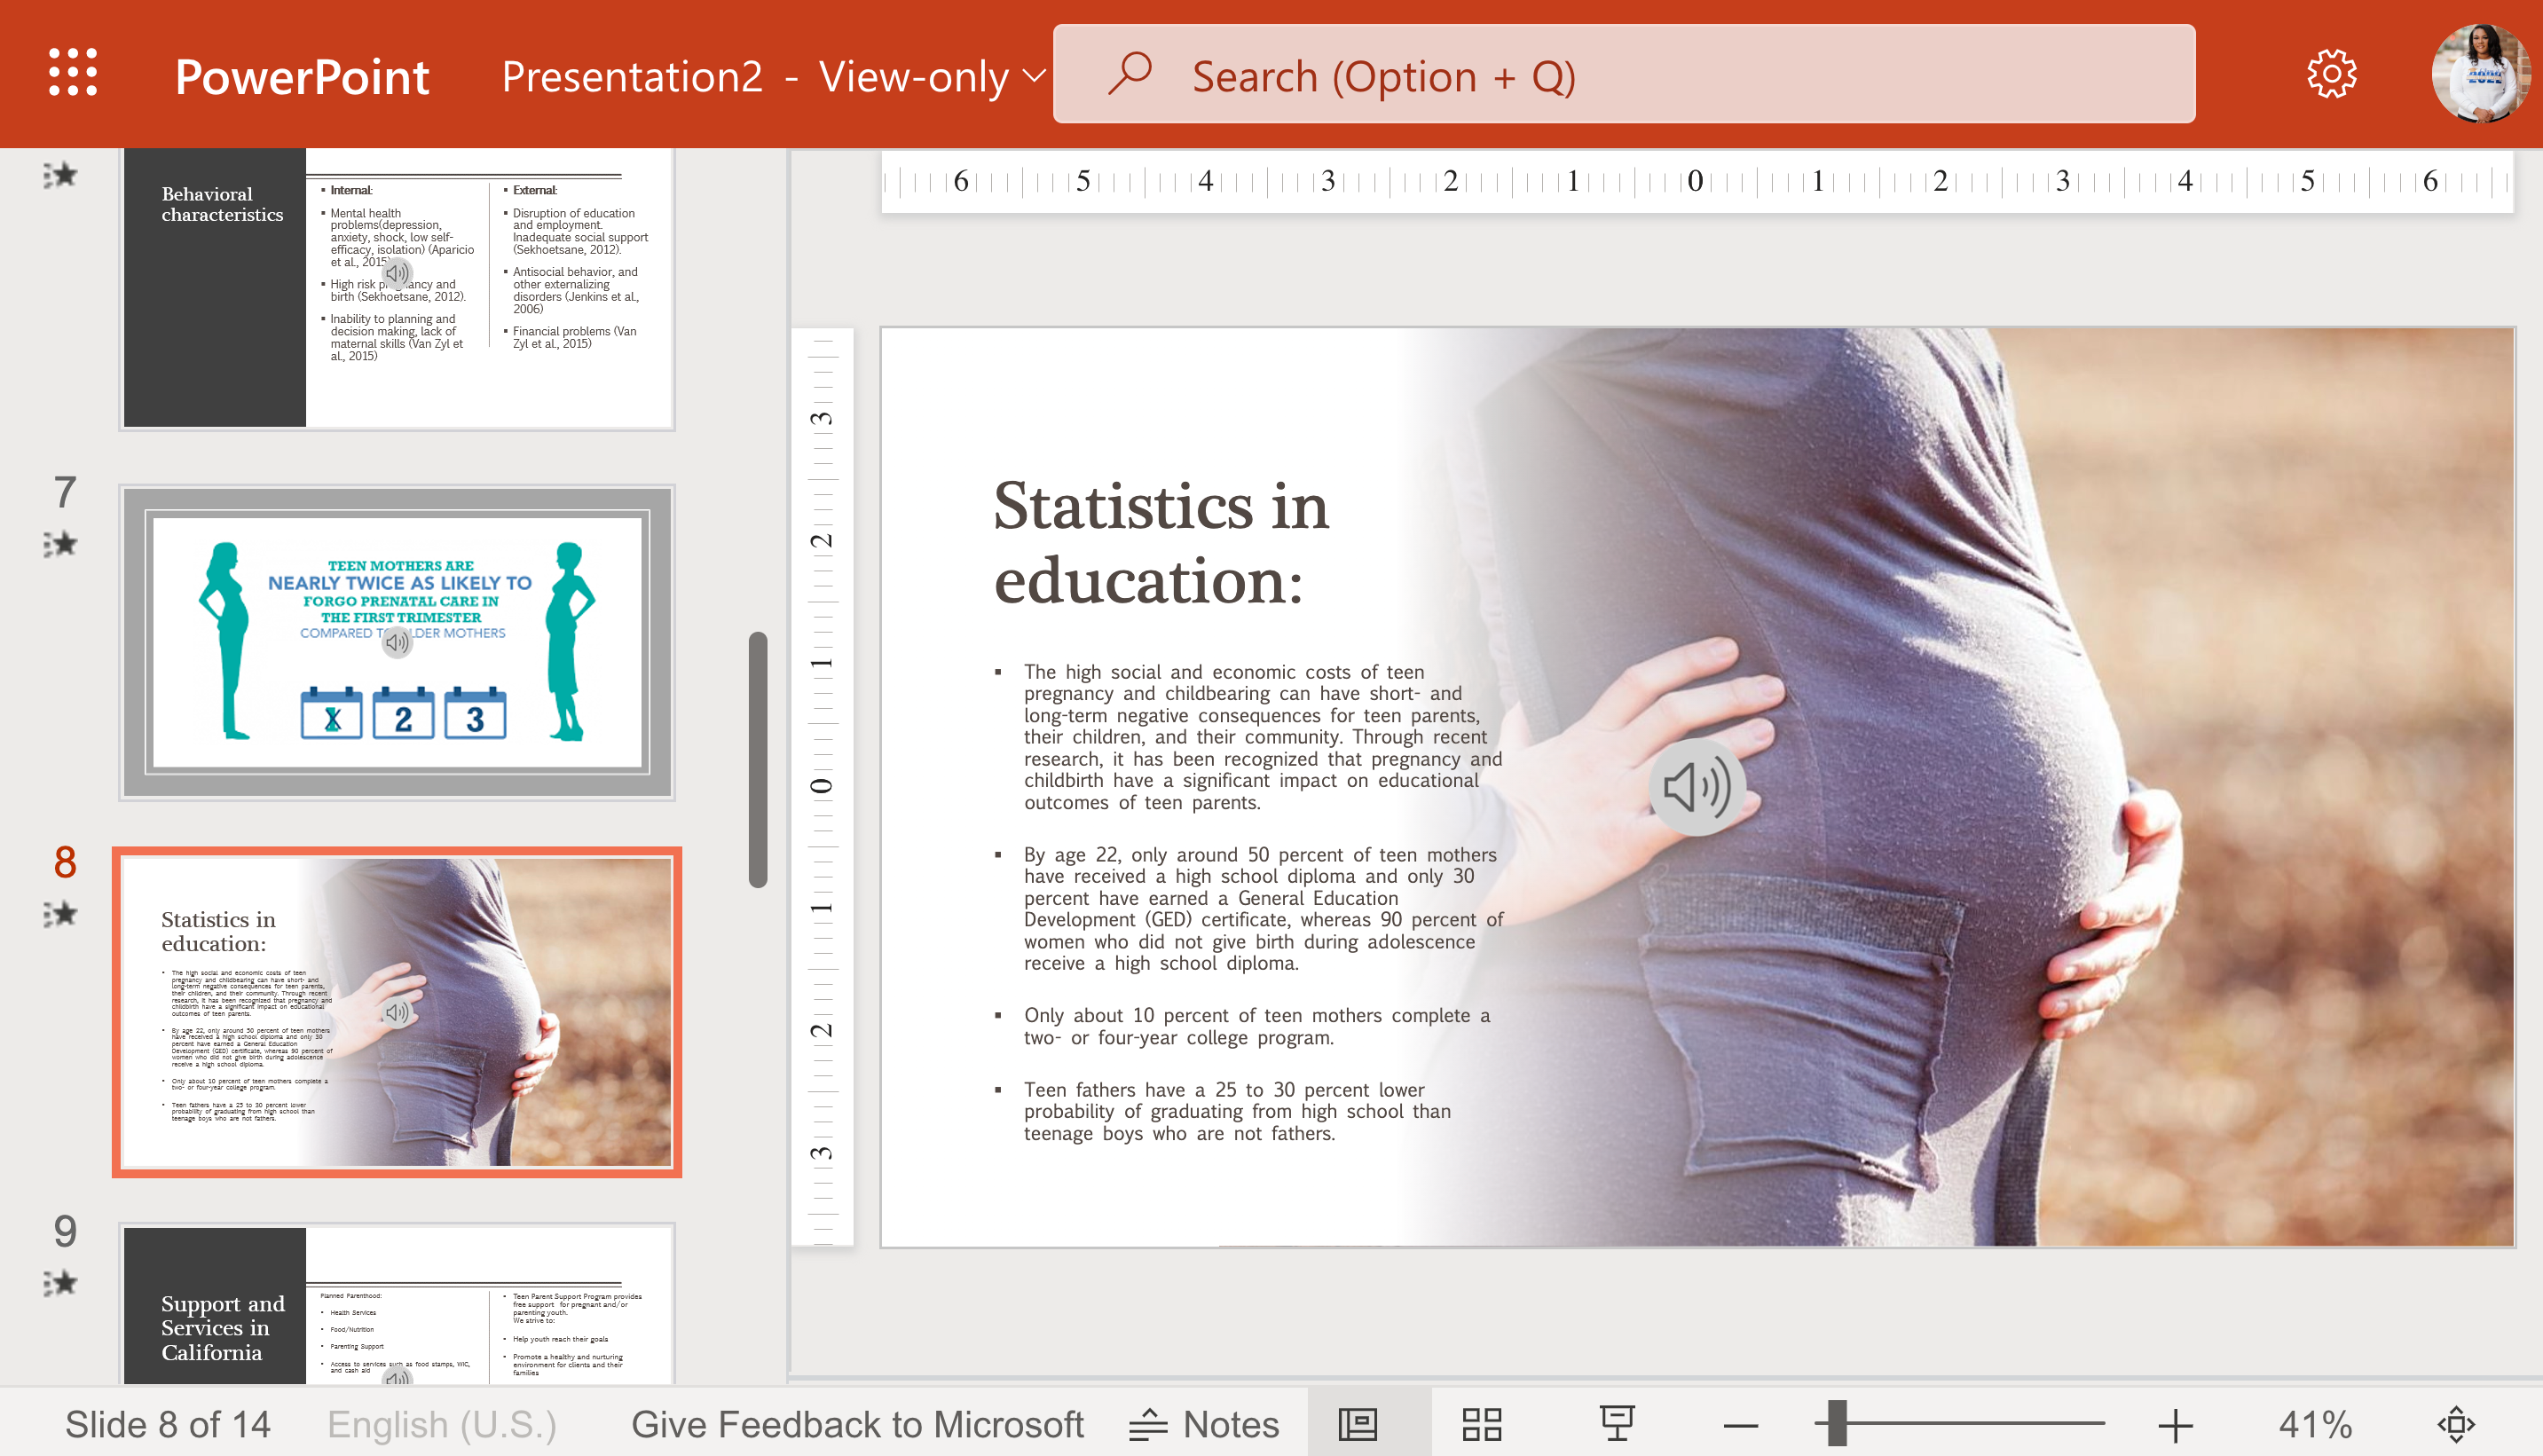This screenshot has height=1456, width=2543.
Task: Start slideshow from status bar
Action: point(1616,1424)
